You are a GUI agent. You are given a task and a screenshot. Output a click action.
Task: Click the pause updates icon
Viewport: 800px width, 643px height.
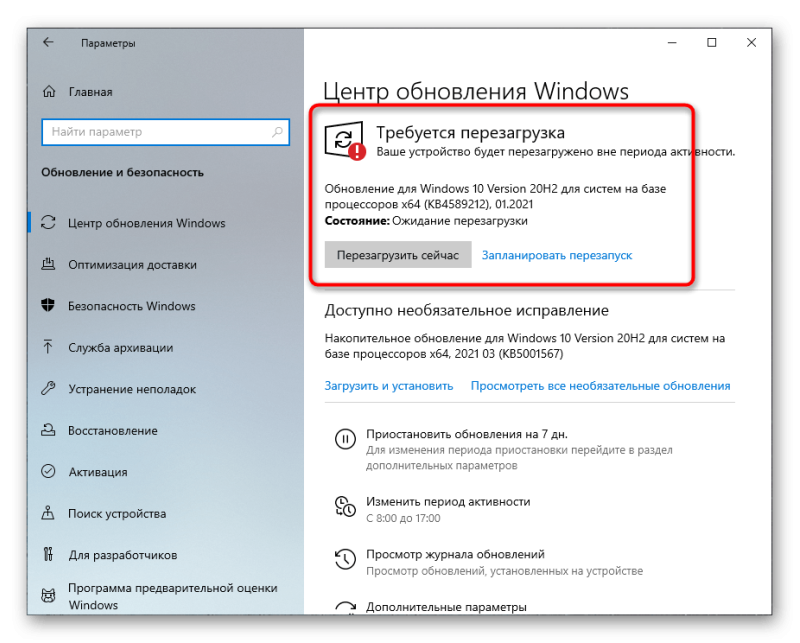[345, 439]
